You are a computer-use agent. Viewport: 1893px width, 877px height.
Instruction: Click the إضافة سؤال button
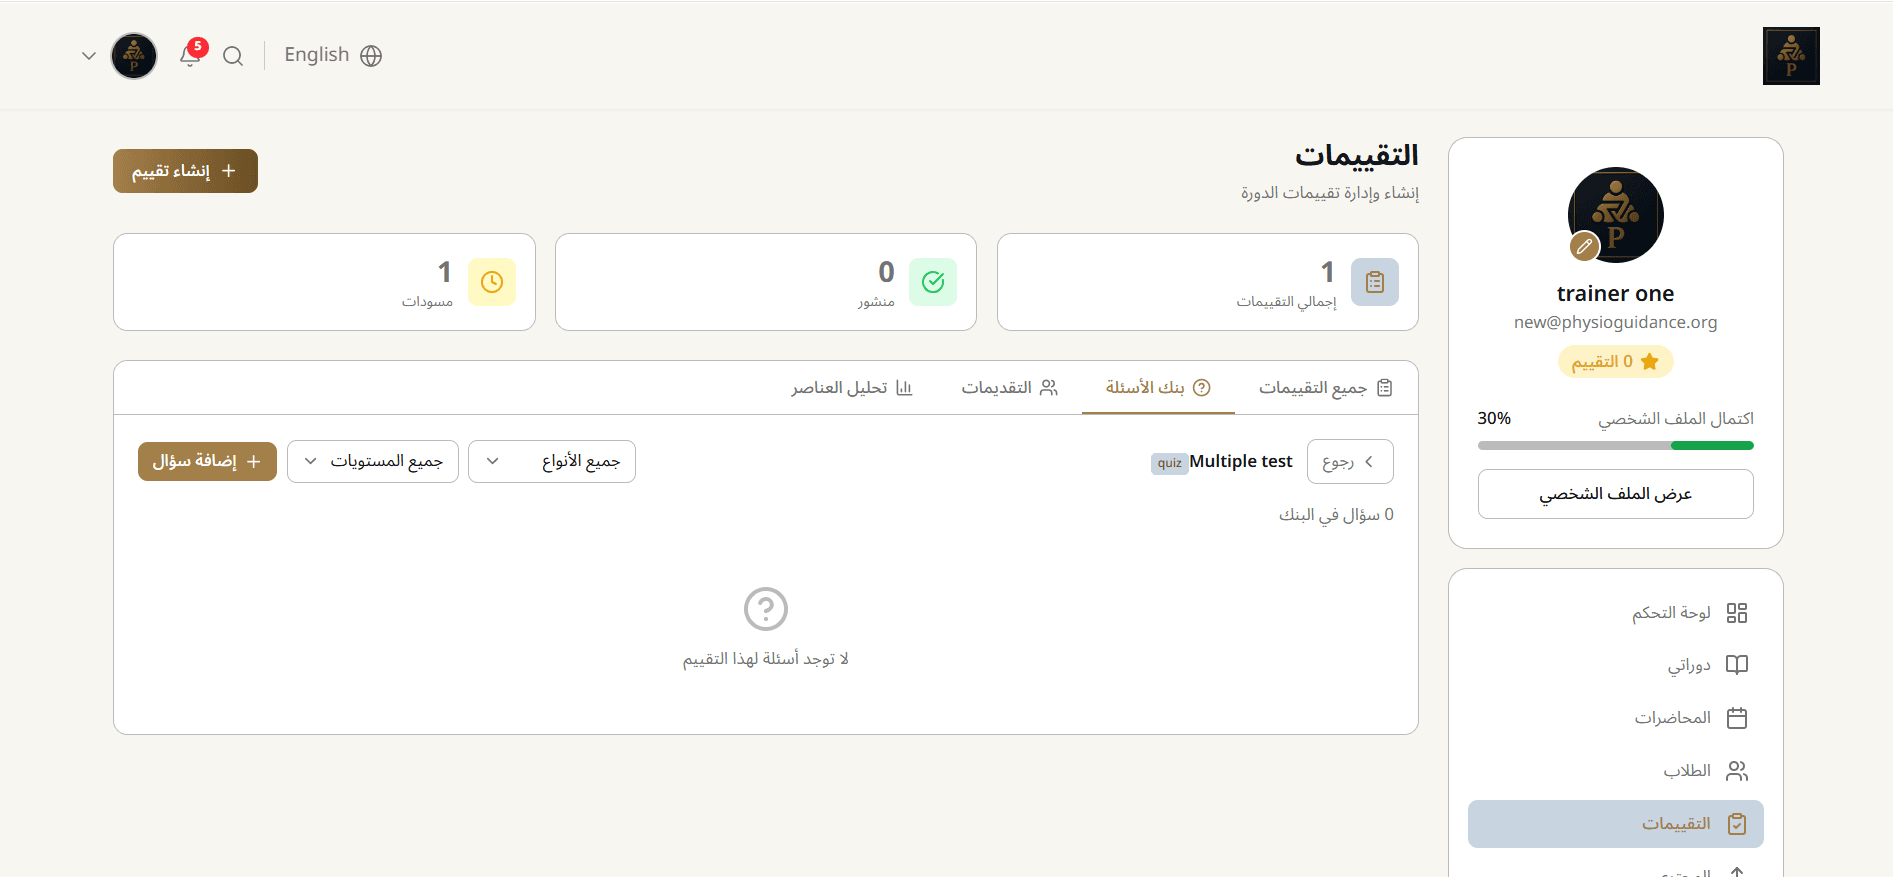(x=207, y=461)
